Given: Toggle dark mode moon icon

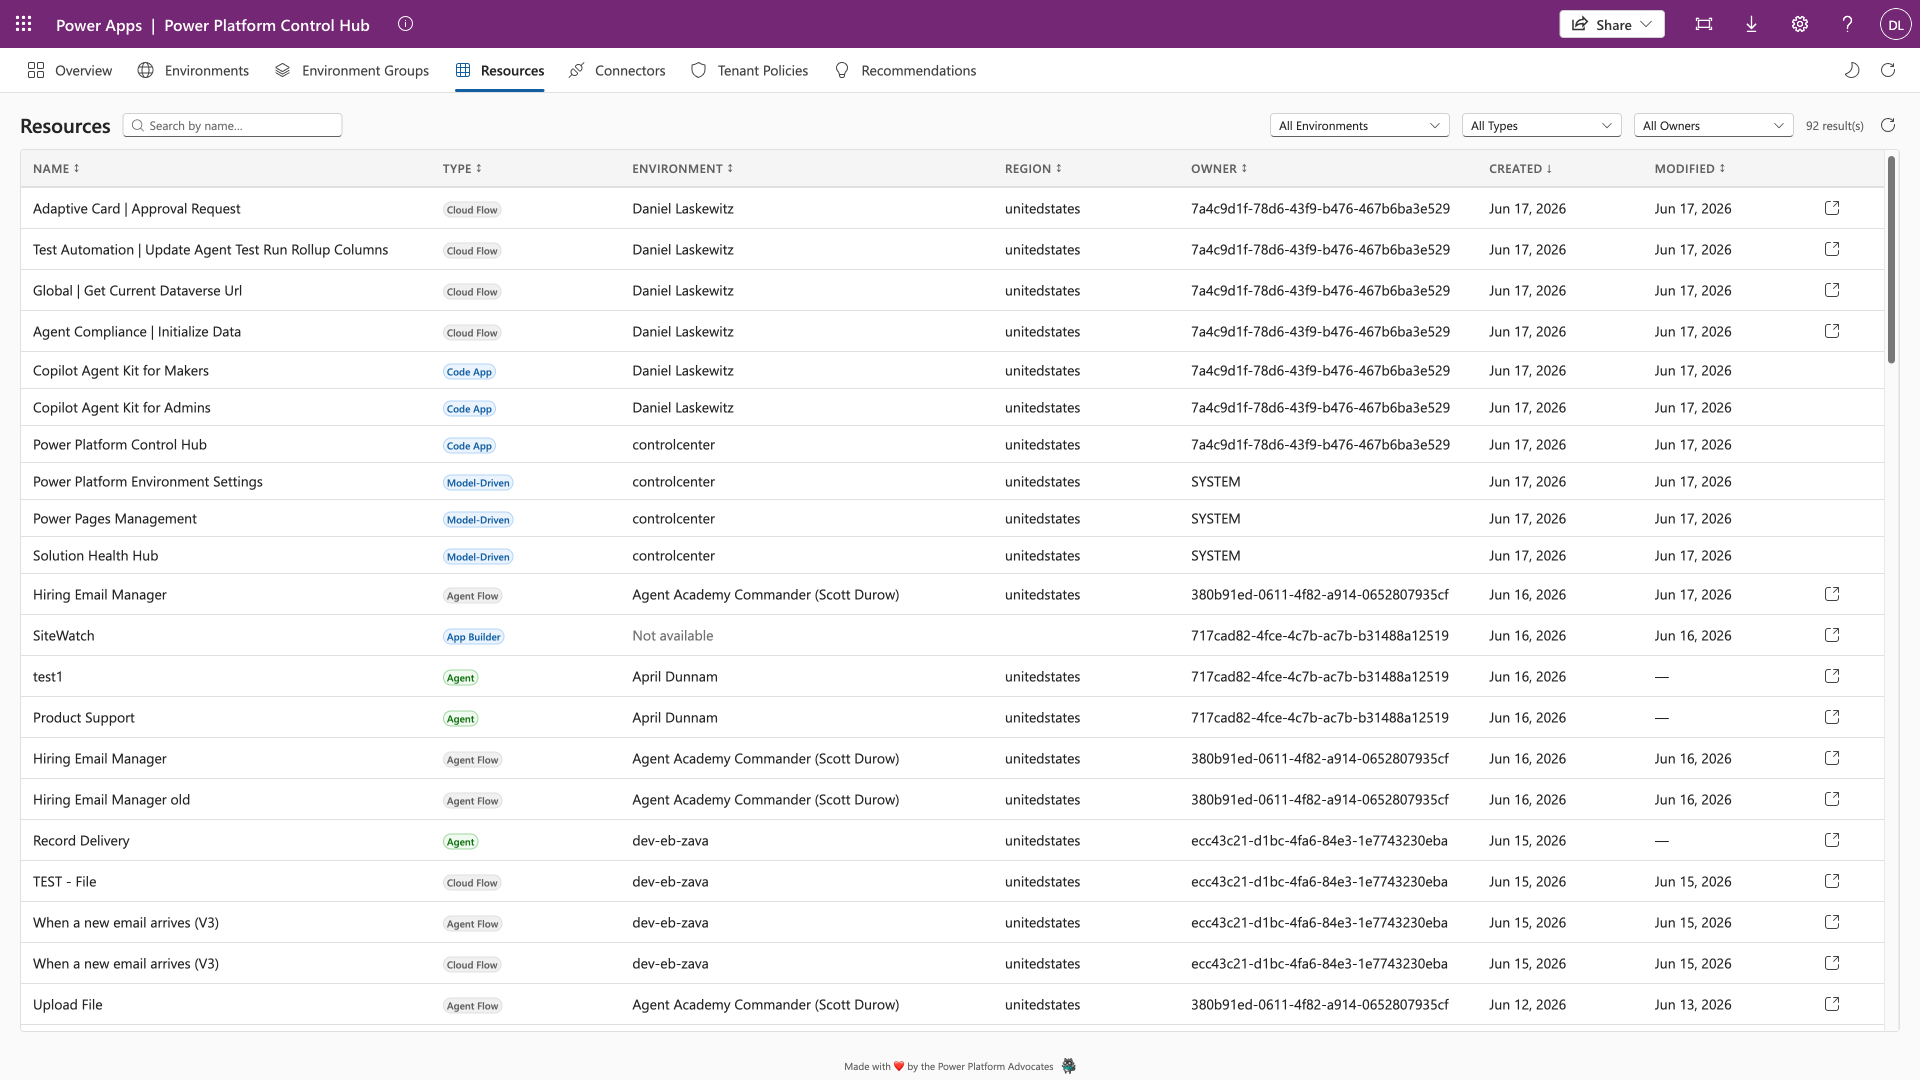Looking at the screenshot, I should point(1852,70).
